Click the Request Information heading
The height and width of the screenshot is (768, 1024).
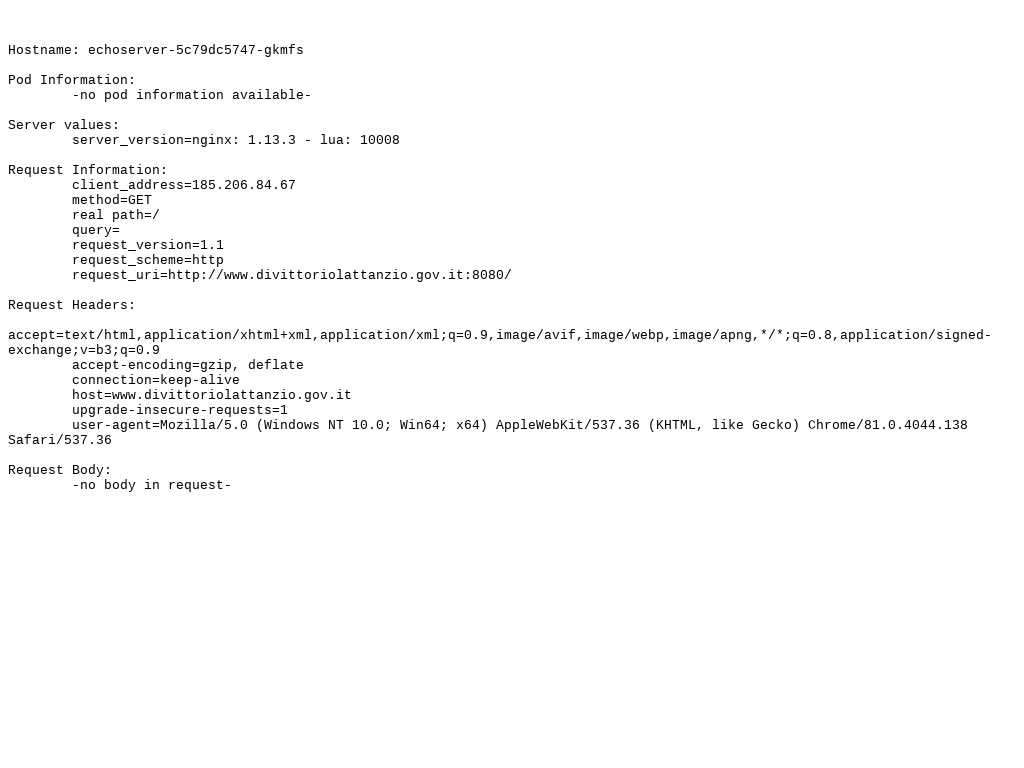pyautogui.click(x=88, y=170)
